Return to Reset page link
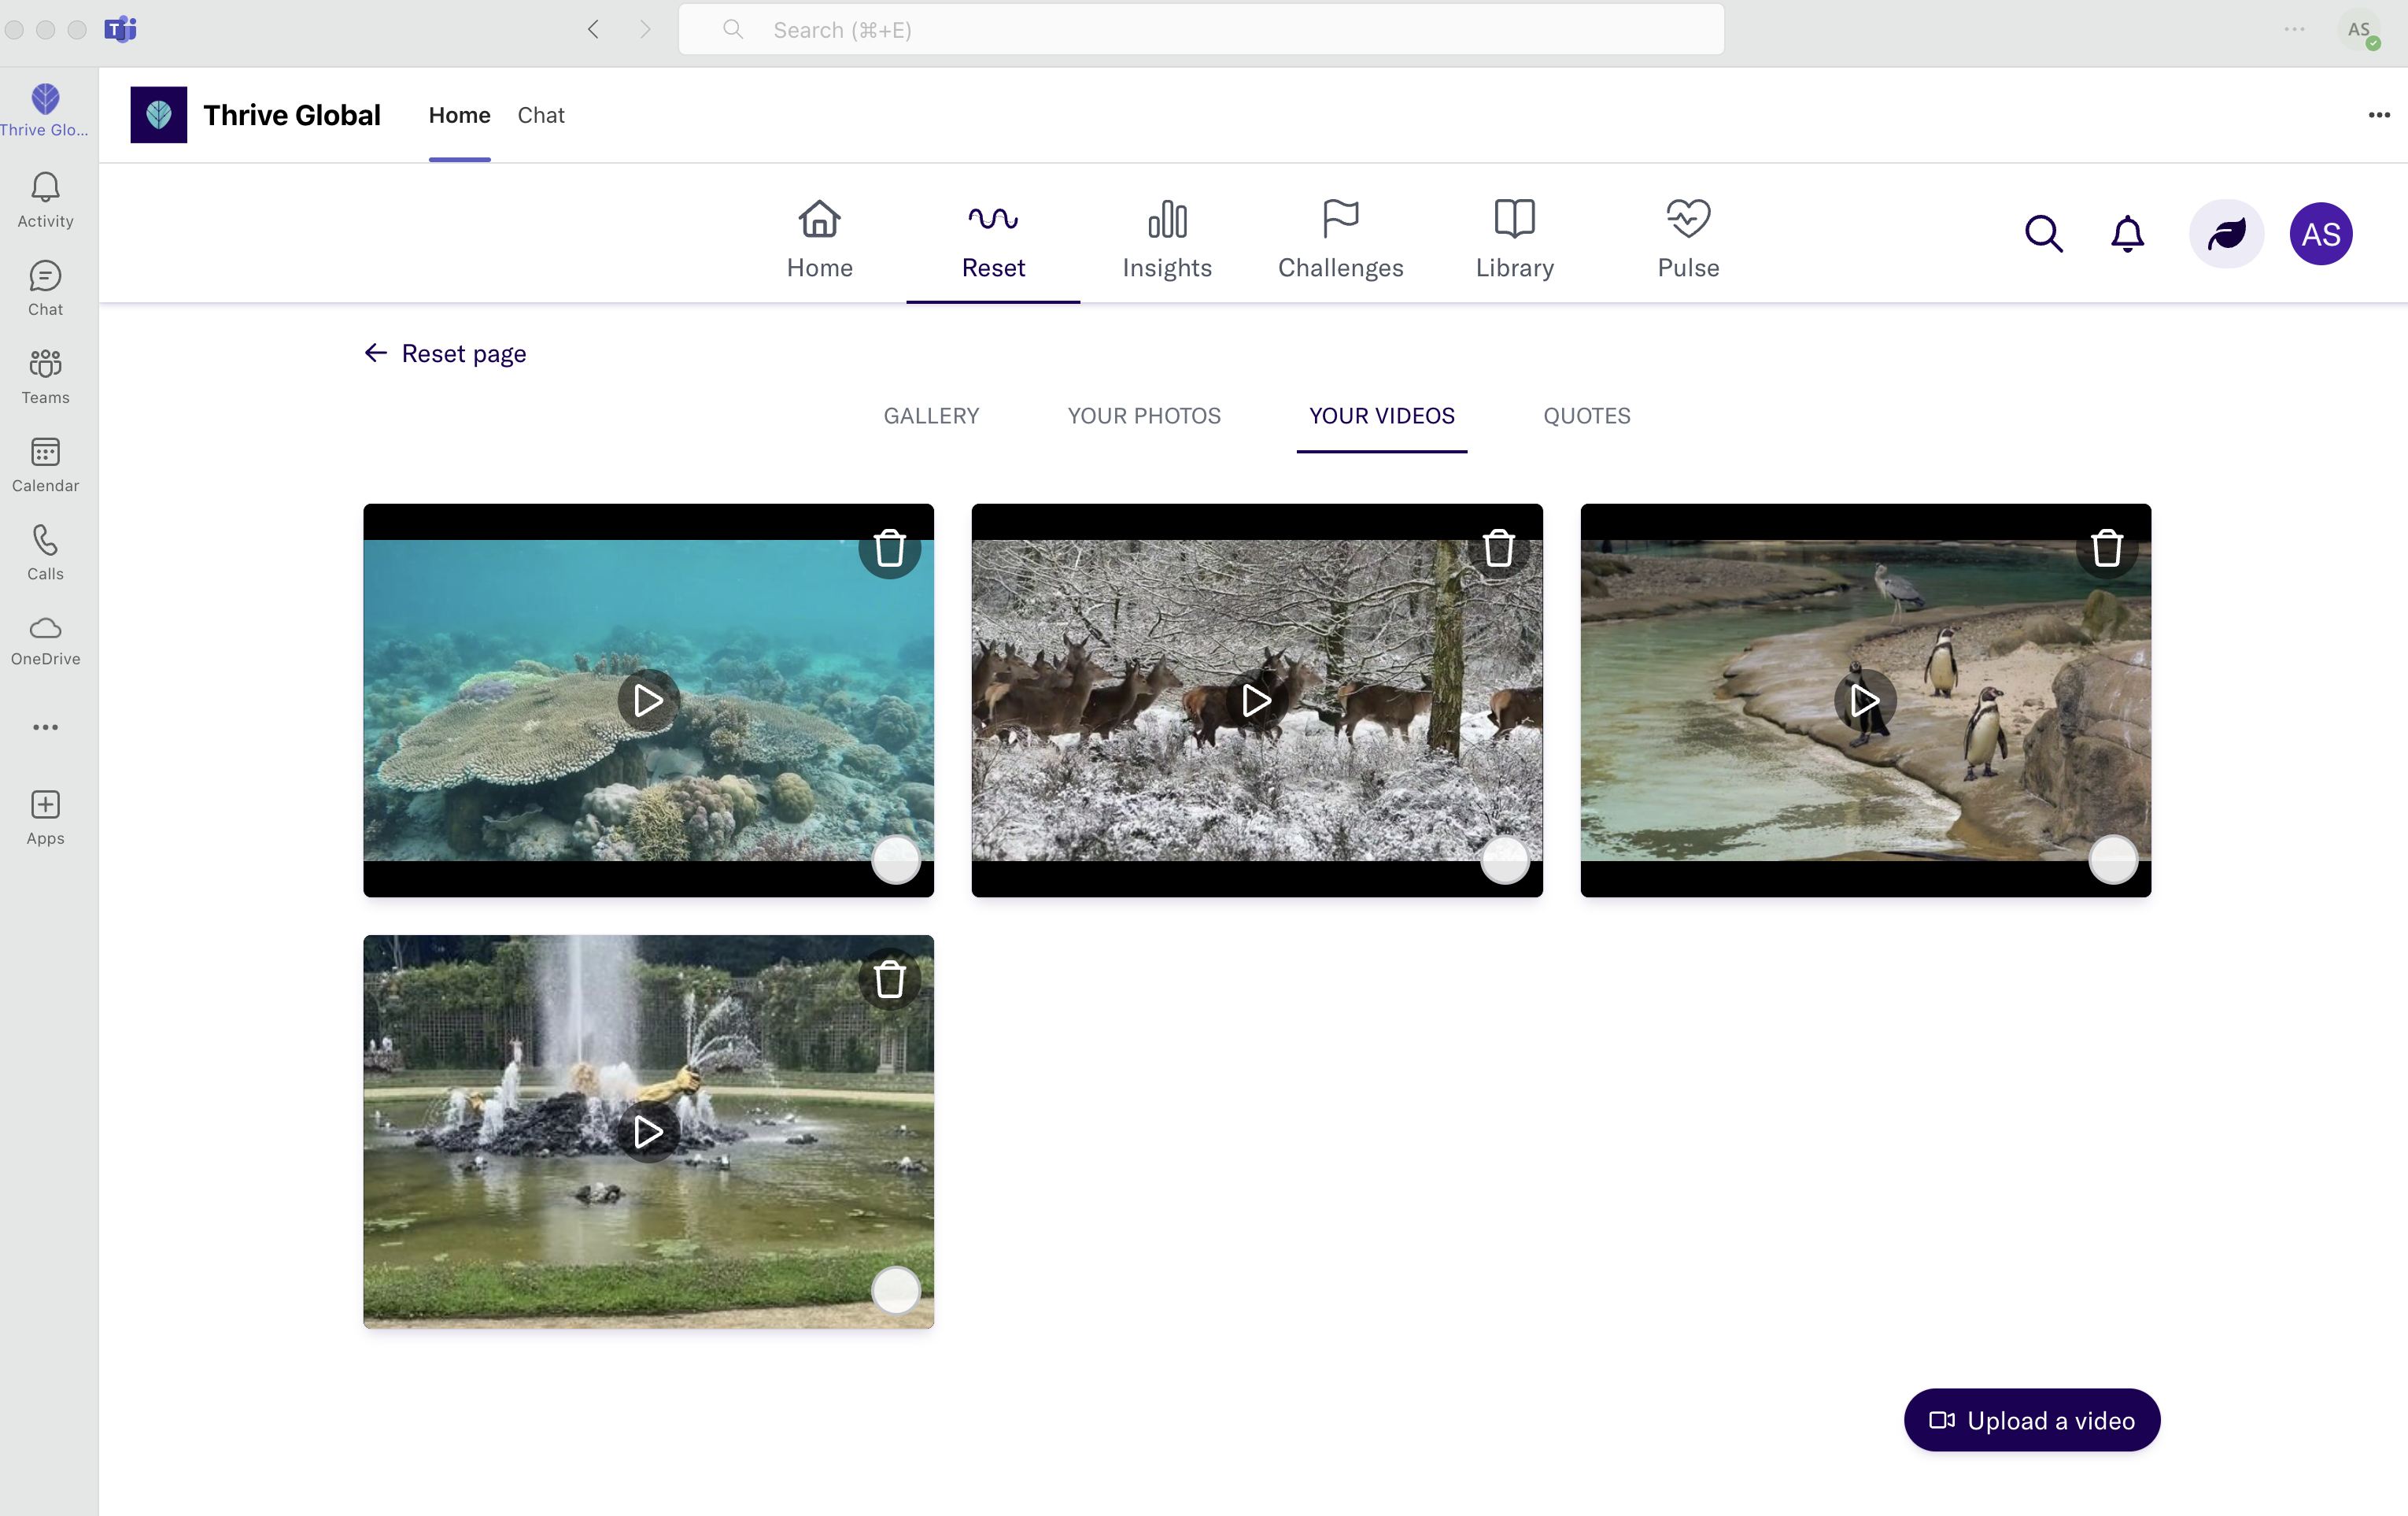This screenshot has width=2408, height=1516. click(x=445, y=353)
